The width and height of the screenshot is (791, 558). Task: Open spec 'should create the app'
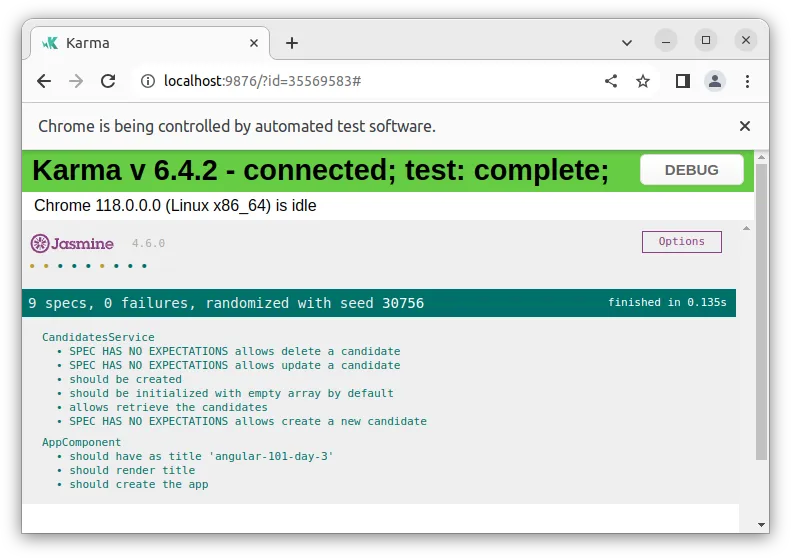(x=139, y=484)
